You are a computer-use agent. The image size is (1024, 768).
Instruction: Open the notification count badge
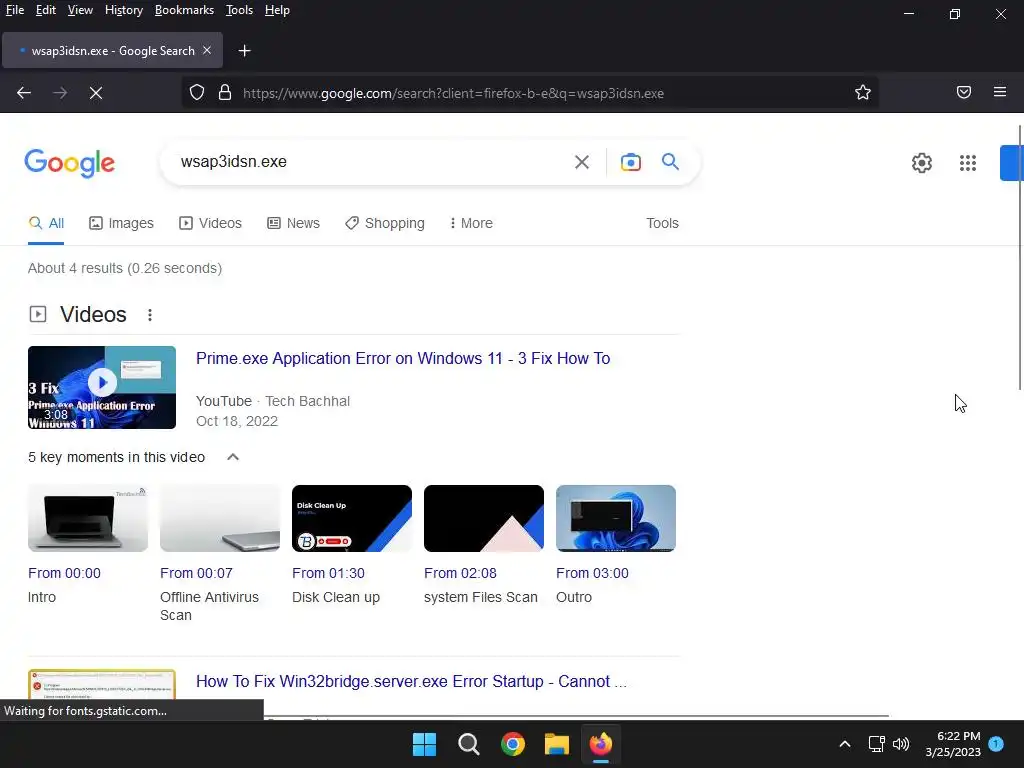click(x=996, y=744)
